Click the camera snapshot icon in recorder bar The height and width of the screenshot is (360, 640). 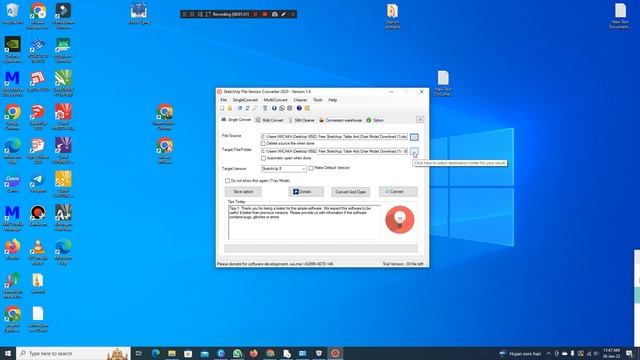pos(275,14)
